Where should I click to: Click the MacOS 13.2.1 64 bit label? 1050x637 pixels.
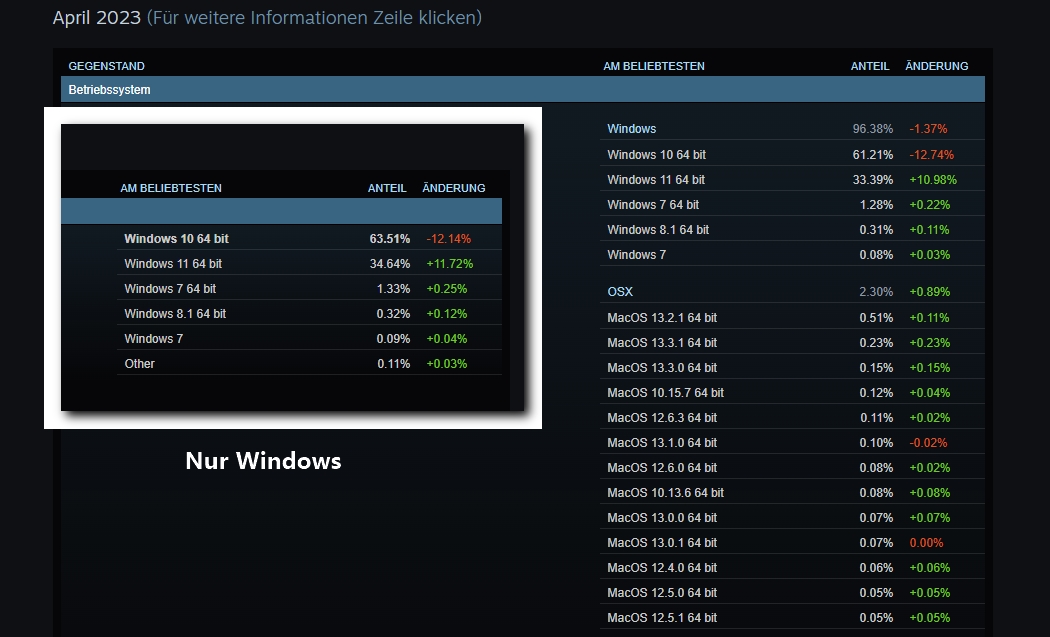click(x=662, y=317)
